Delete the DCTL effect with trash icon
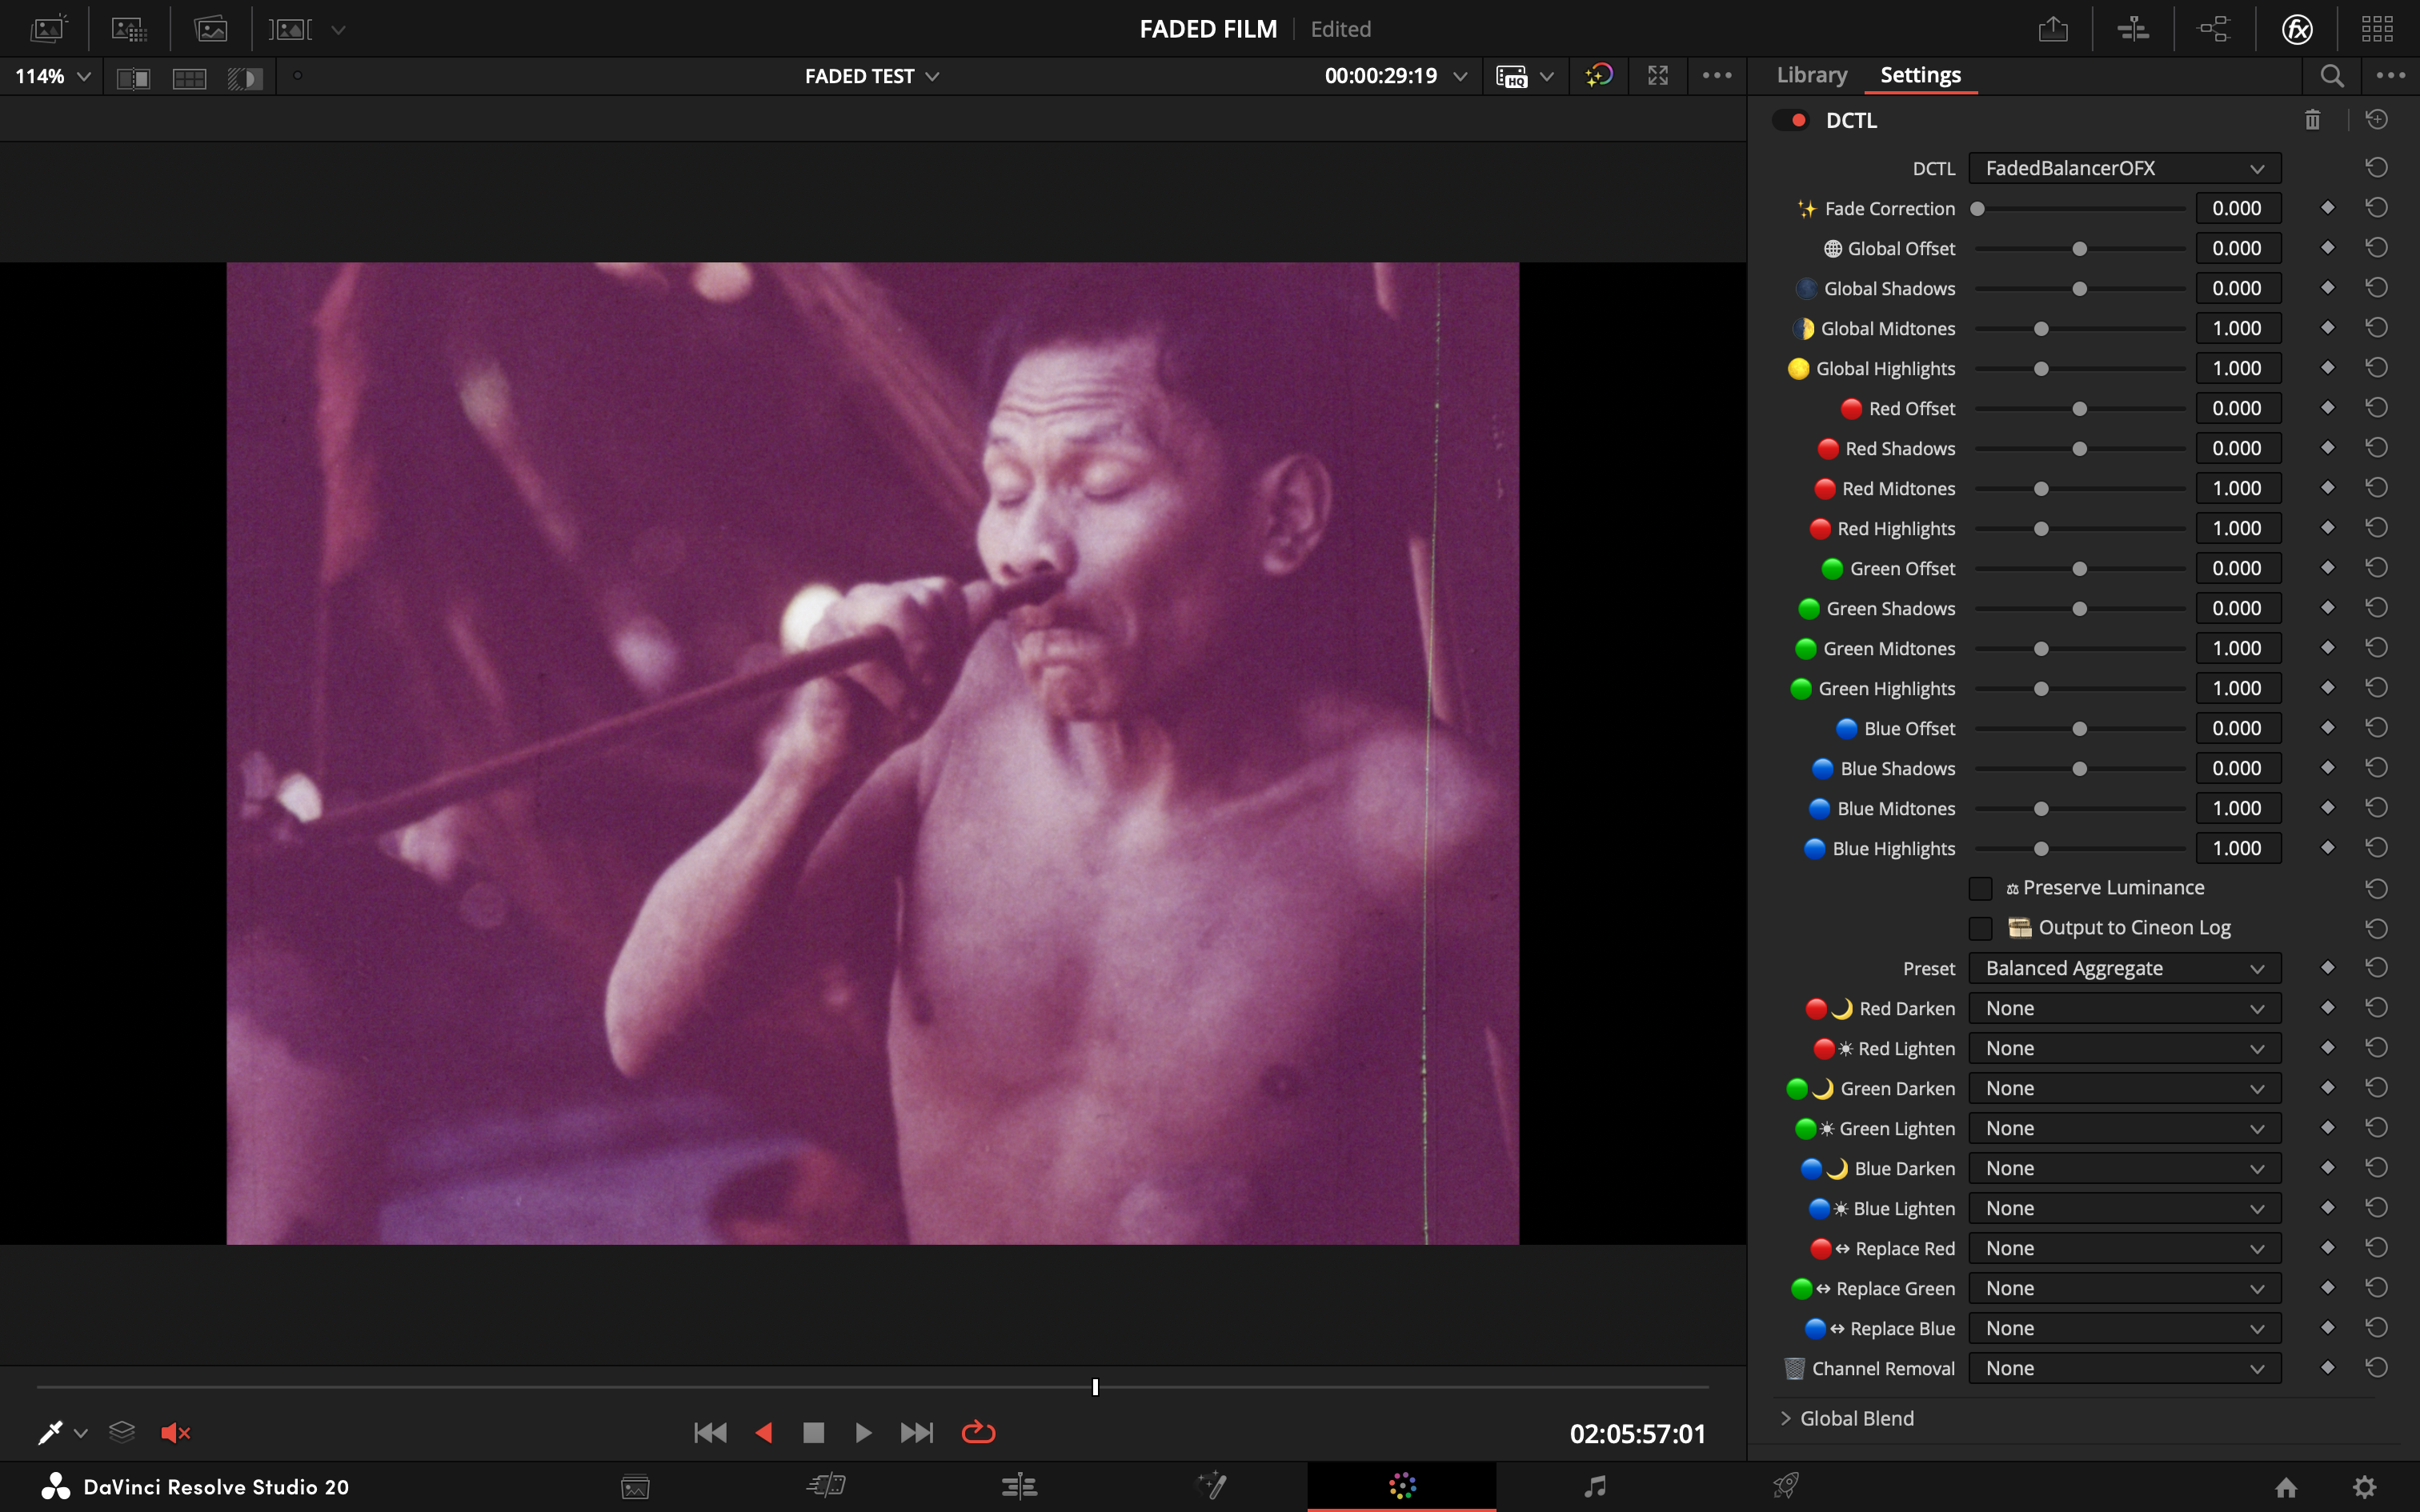Screen dimensions: 2420x1512 (2312, 120)
